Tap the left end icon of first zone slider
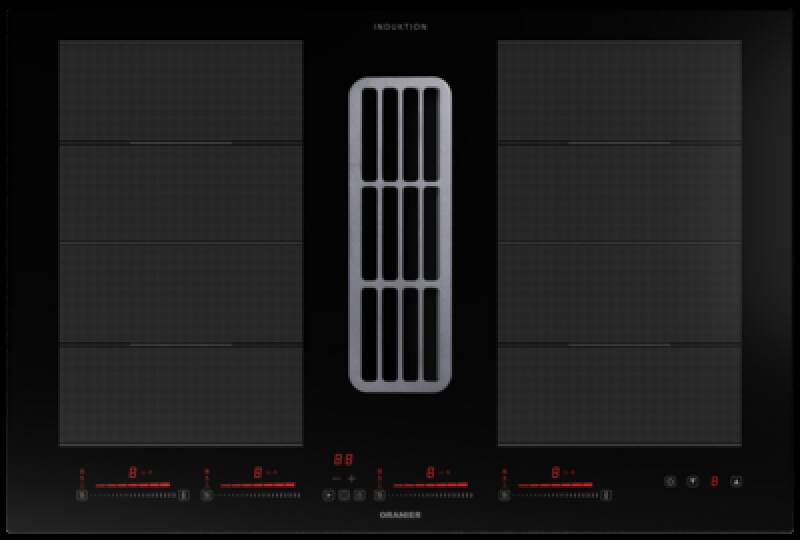Screen dimensions: 800x540 coord(81,494)
